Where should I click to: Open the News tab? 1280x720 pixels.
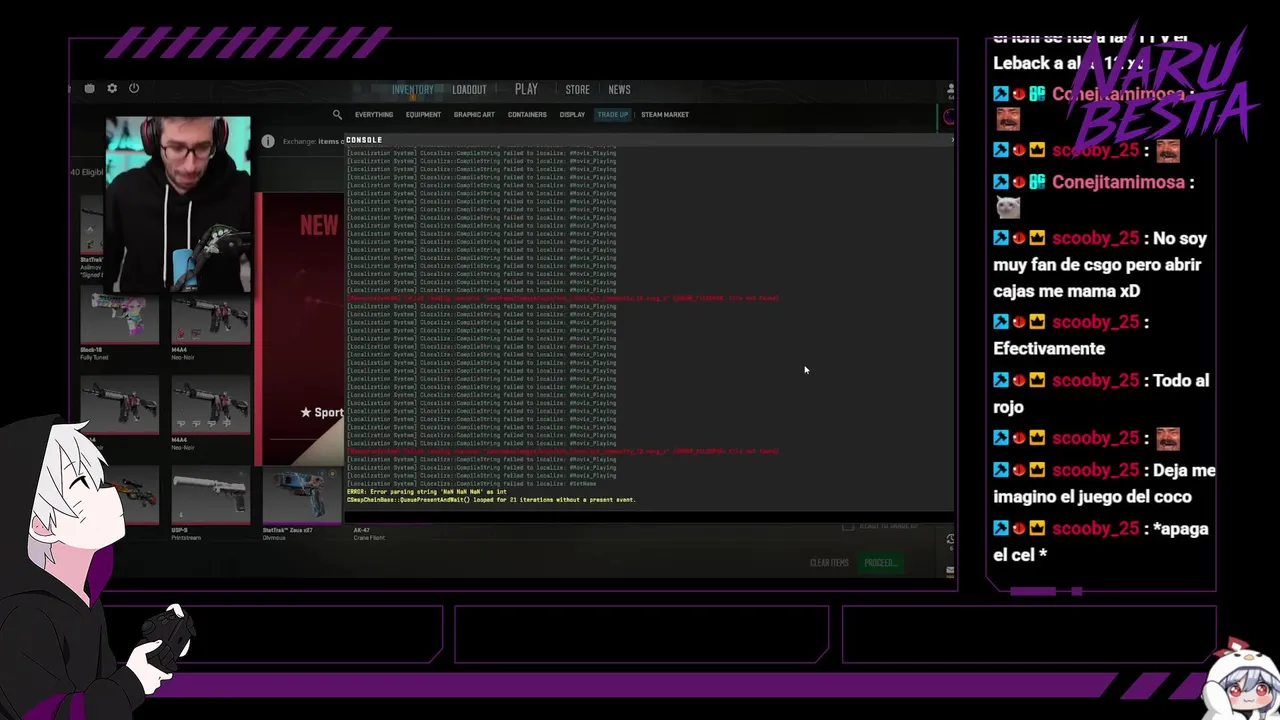[x=619, y=90]
